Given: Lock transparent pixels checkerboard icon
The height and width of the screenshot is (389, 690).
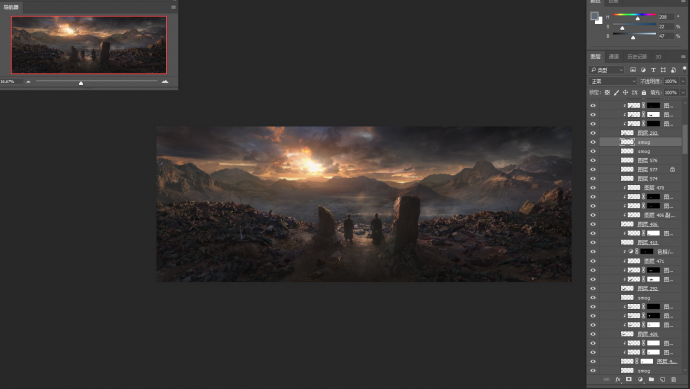Looking at the screenshot, I should 607,92.
